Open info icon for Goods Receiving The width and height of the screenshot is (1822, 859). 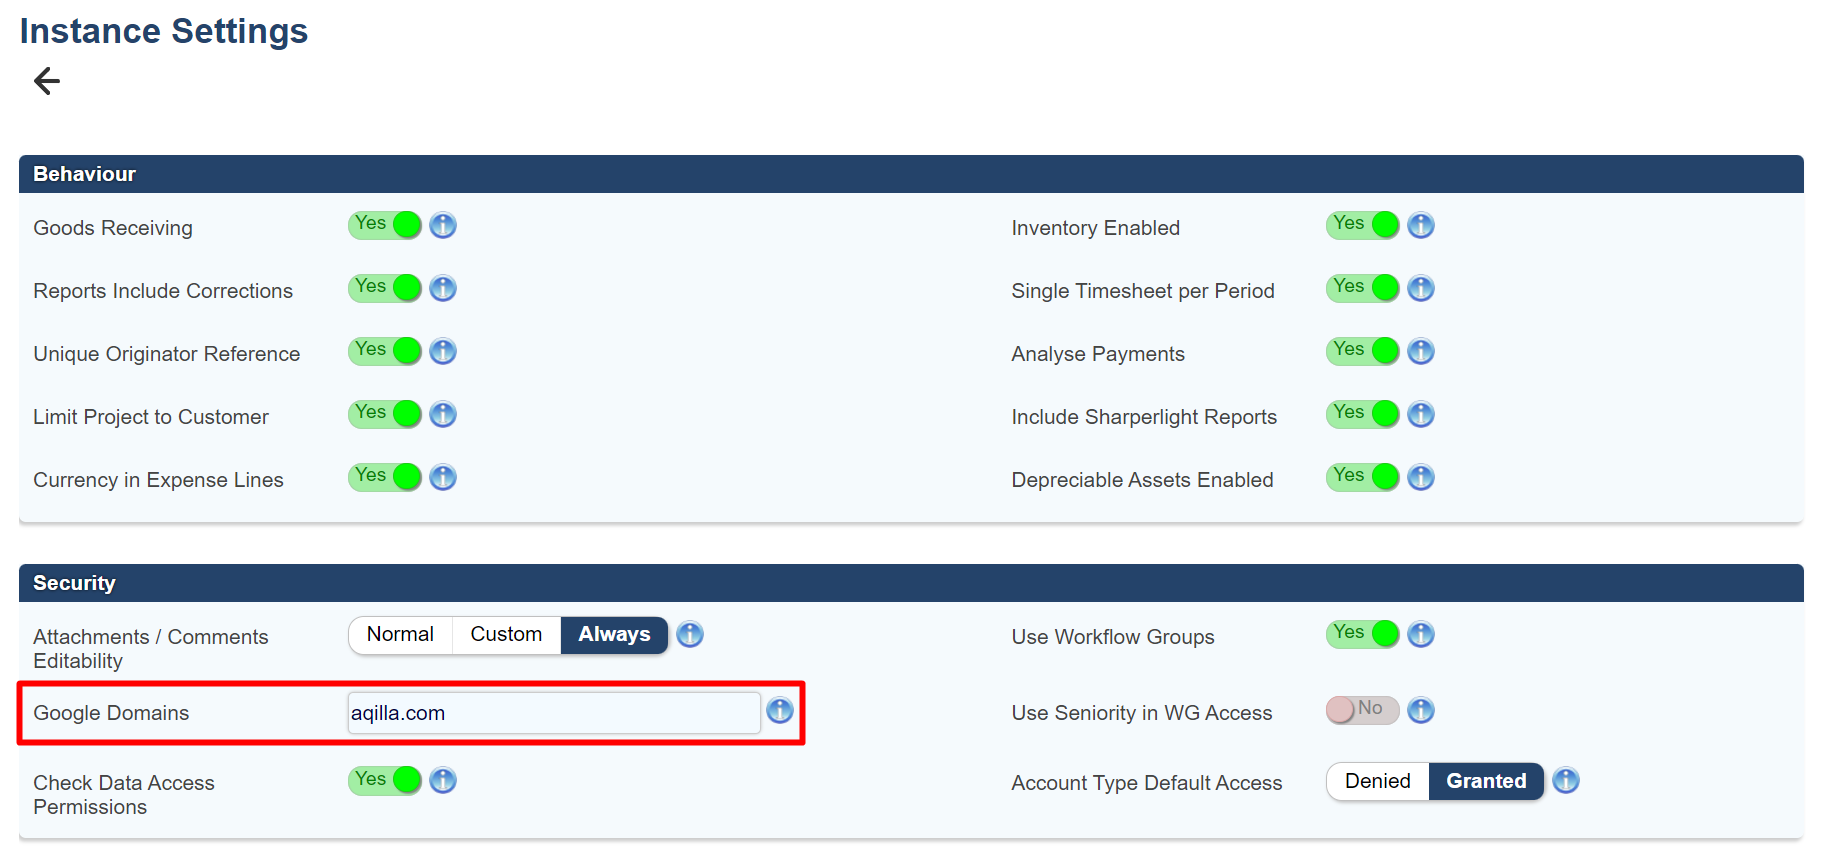click(x=443, y=225)
